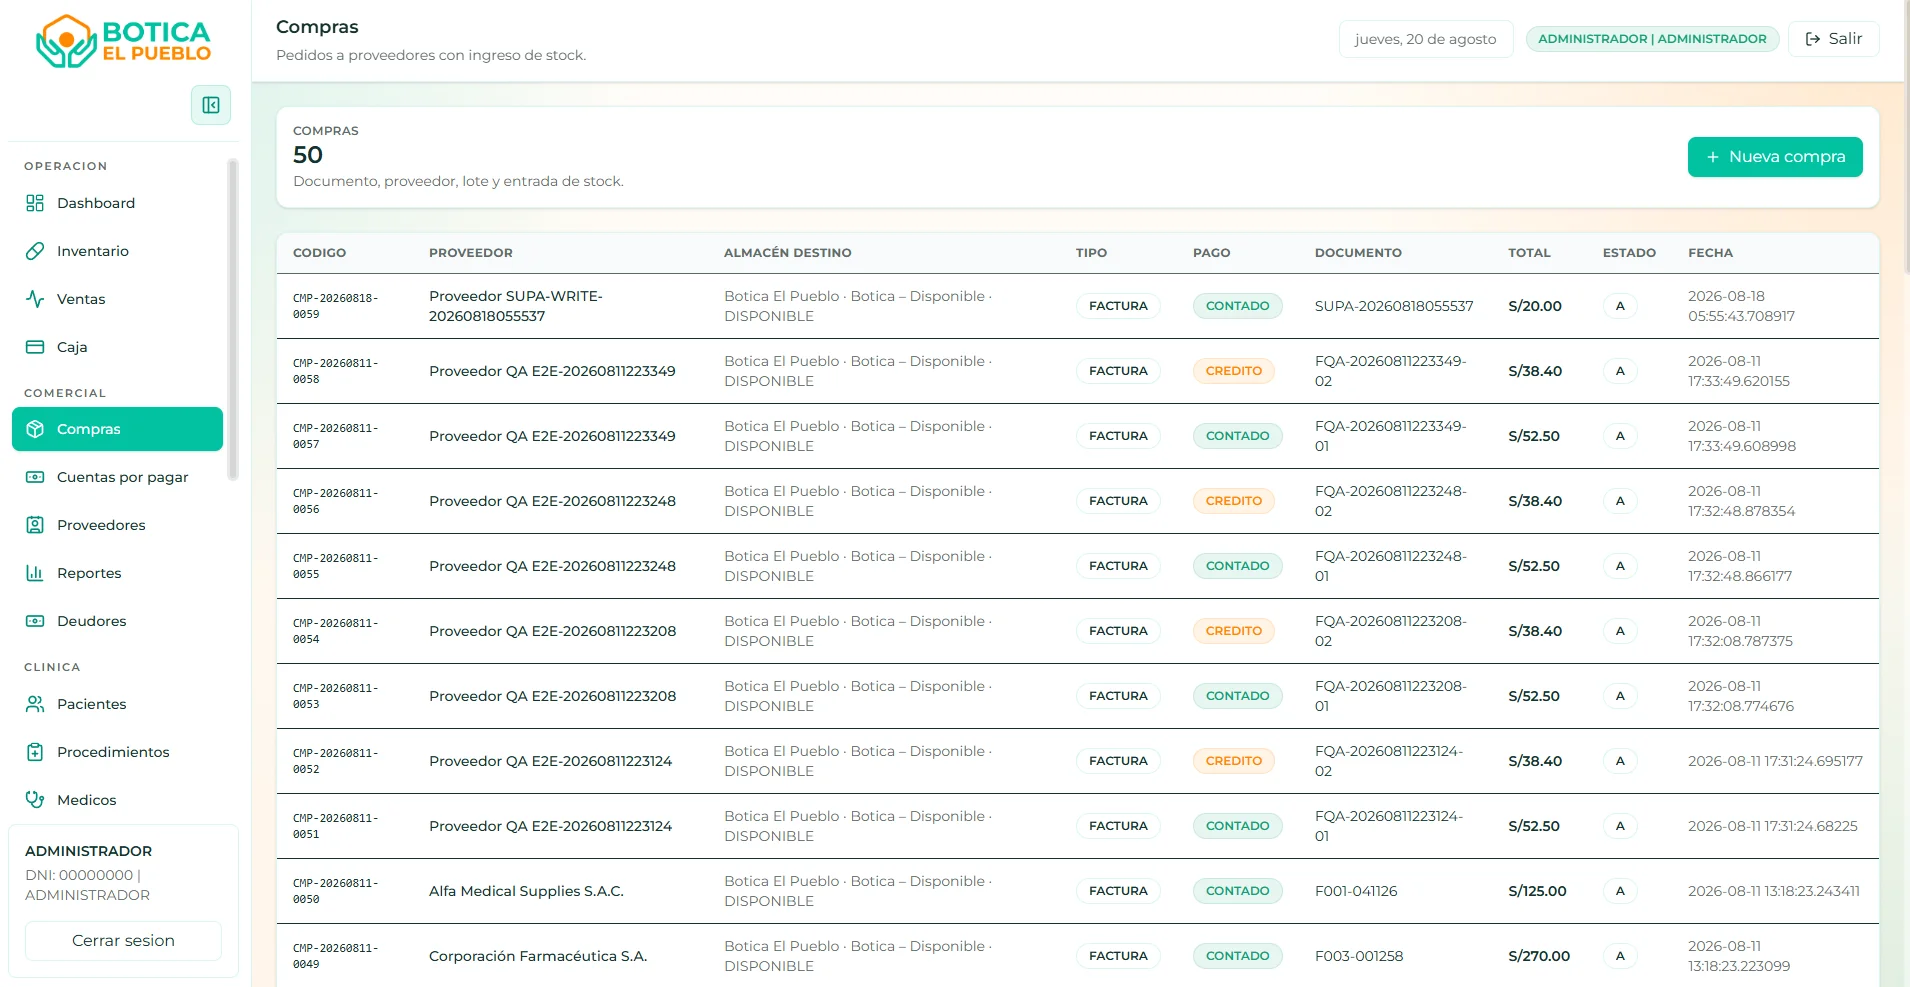Click the FACTURA badge in row CMP-20260811-0055
This screenshot has height=987, width=1910.
[1118, 566]
